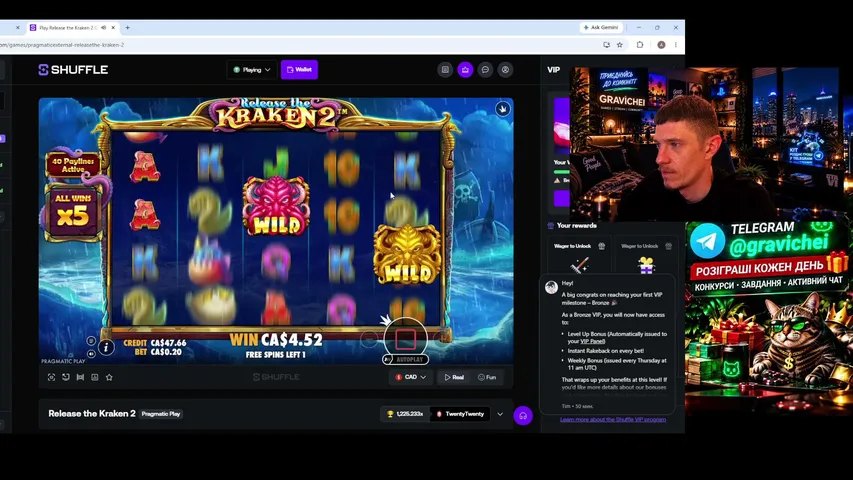Toggle the Autoplay button in the slot
The height and width of the screenshot is (480, 853).
[x=405, y=360]
